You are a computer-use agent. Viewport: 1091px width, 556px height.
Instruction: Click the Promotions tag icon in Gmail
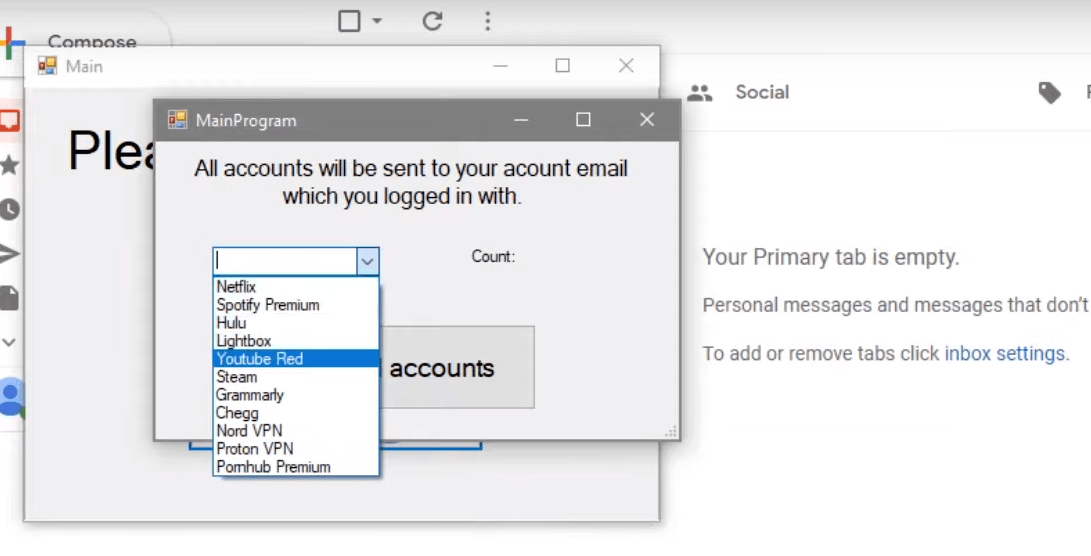click(1049, 93)
